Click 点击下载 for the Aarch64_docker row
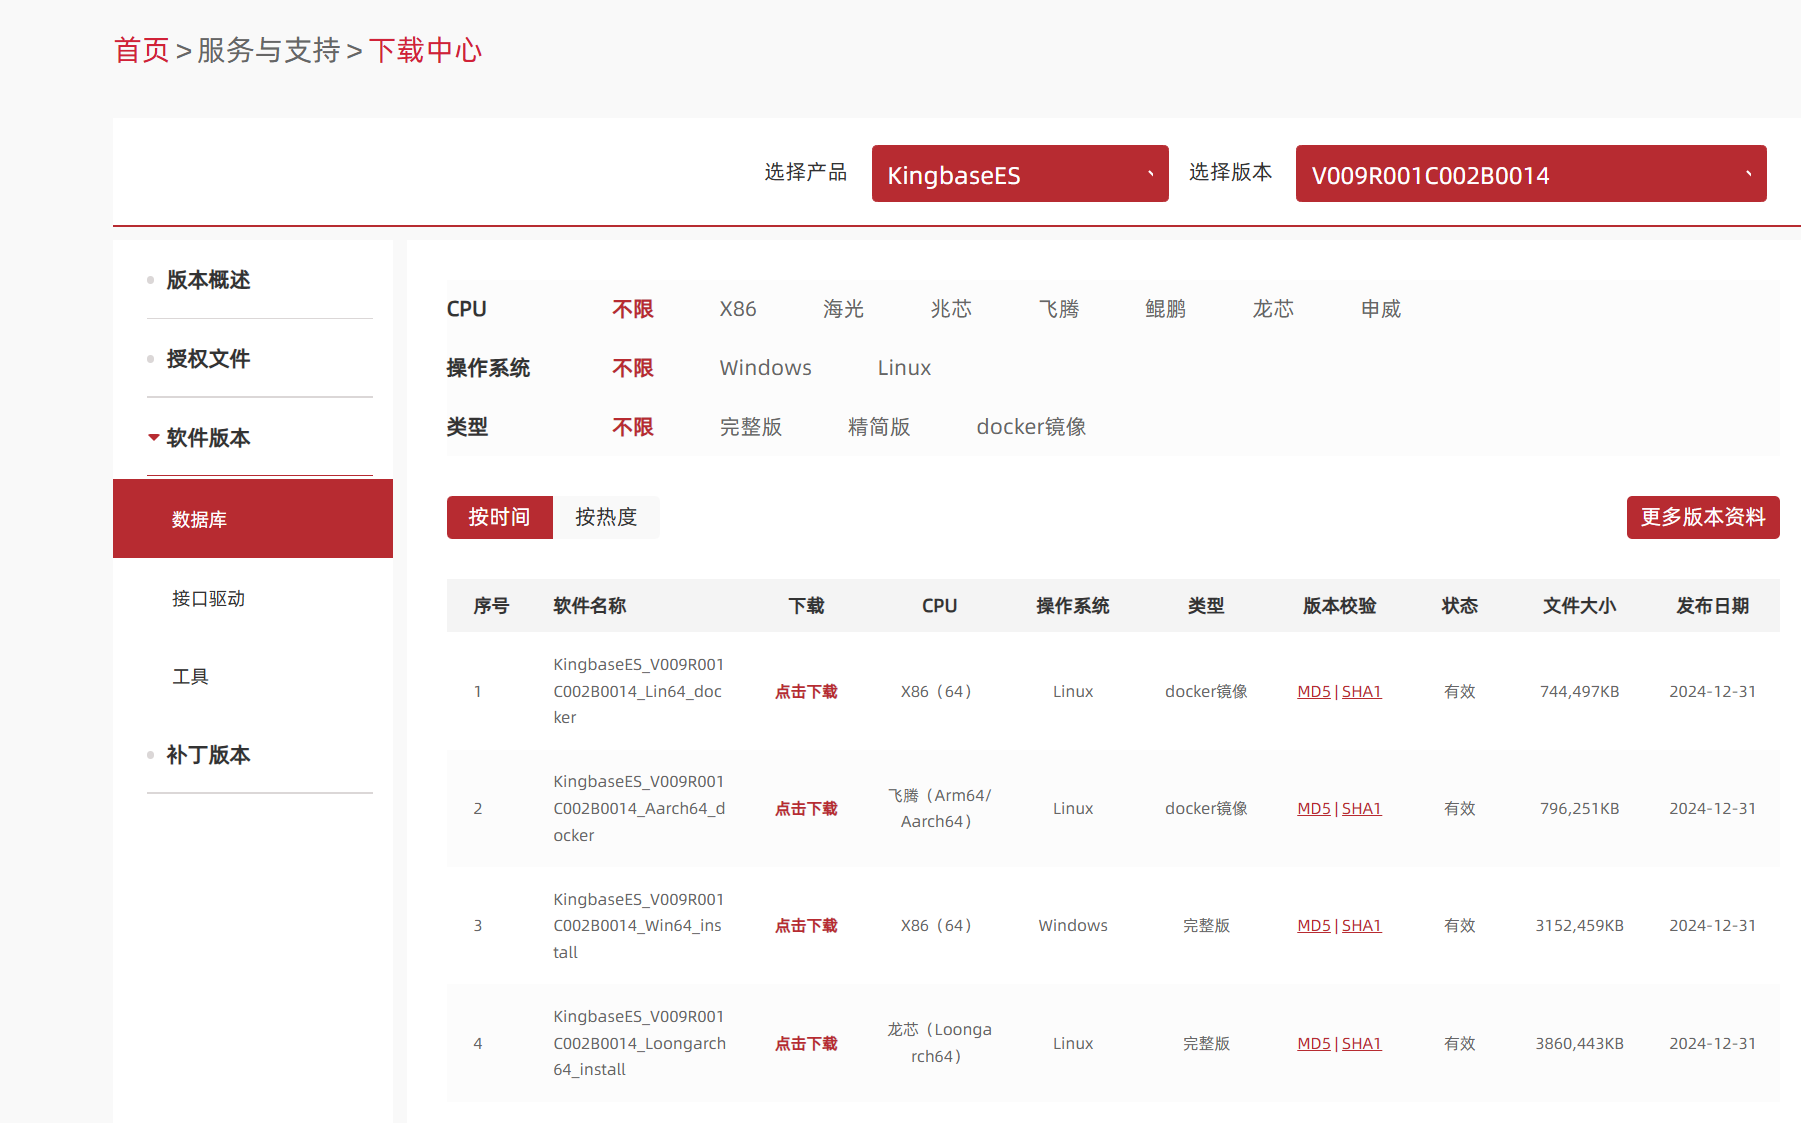 806,809
